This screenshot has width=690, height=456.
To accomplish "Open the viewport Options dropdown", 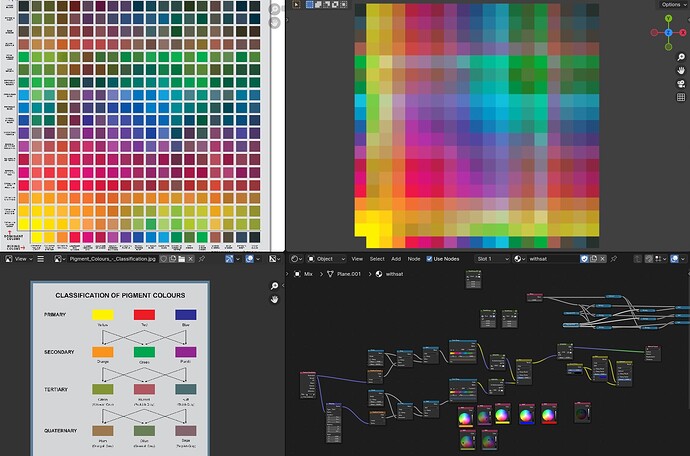I will pos(673,4).
